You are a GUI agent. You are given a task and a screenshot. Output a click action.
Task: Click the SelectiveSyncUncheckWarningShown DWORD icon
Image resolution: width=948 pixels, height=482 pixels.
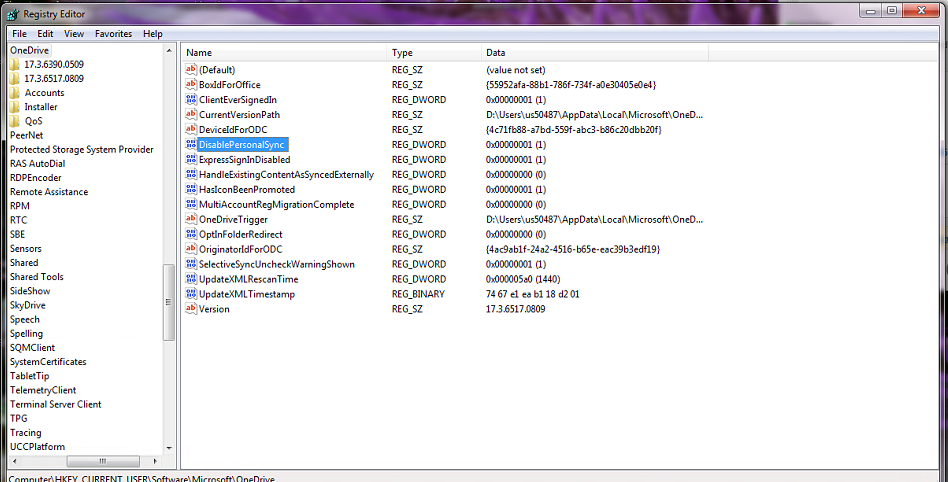pos(191,264)
